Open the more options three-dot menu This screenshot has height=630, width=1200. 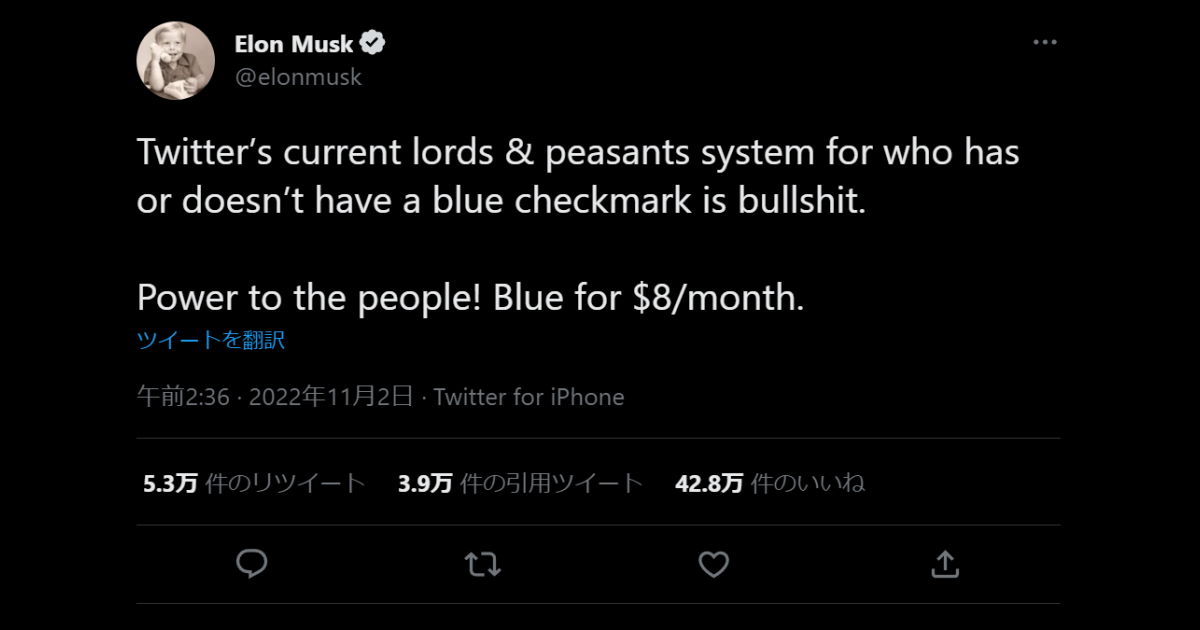click(1044, 43)
